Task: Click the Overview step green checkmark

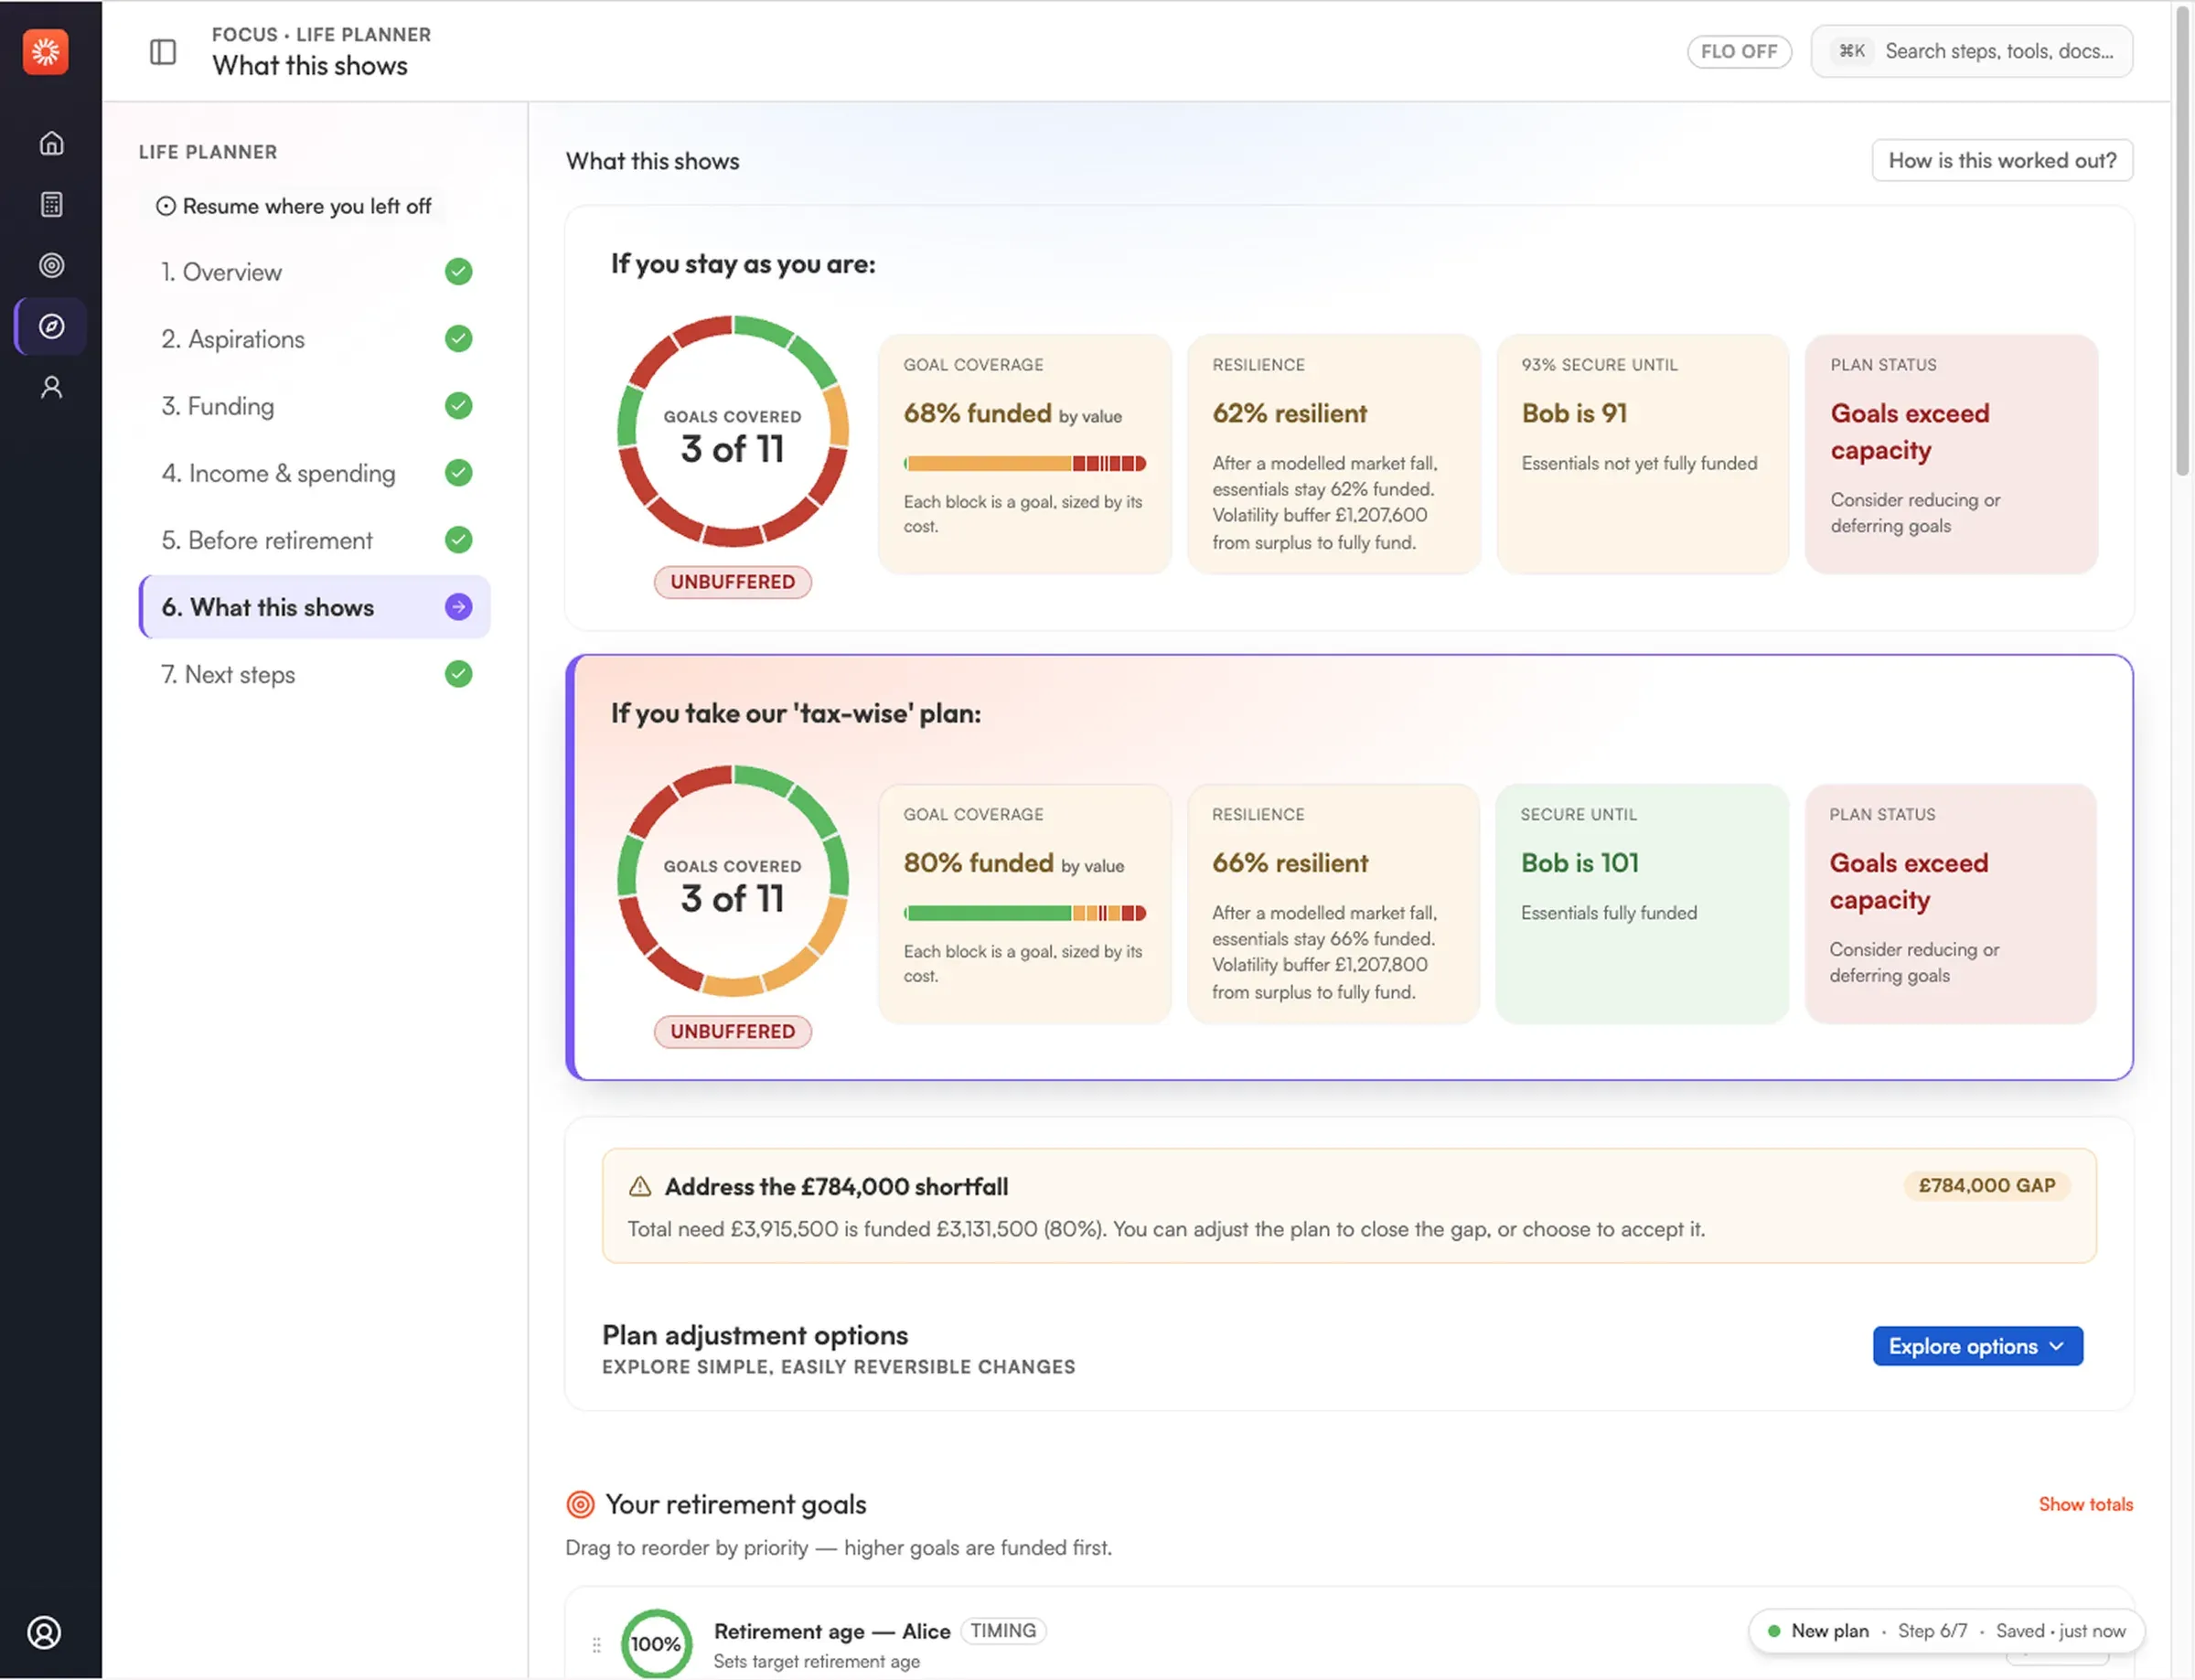Action: (458, 271)
